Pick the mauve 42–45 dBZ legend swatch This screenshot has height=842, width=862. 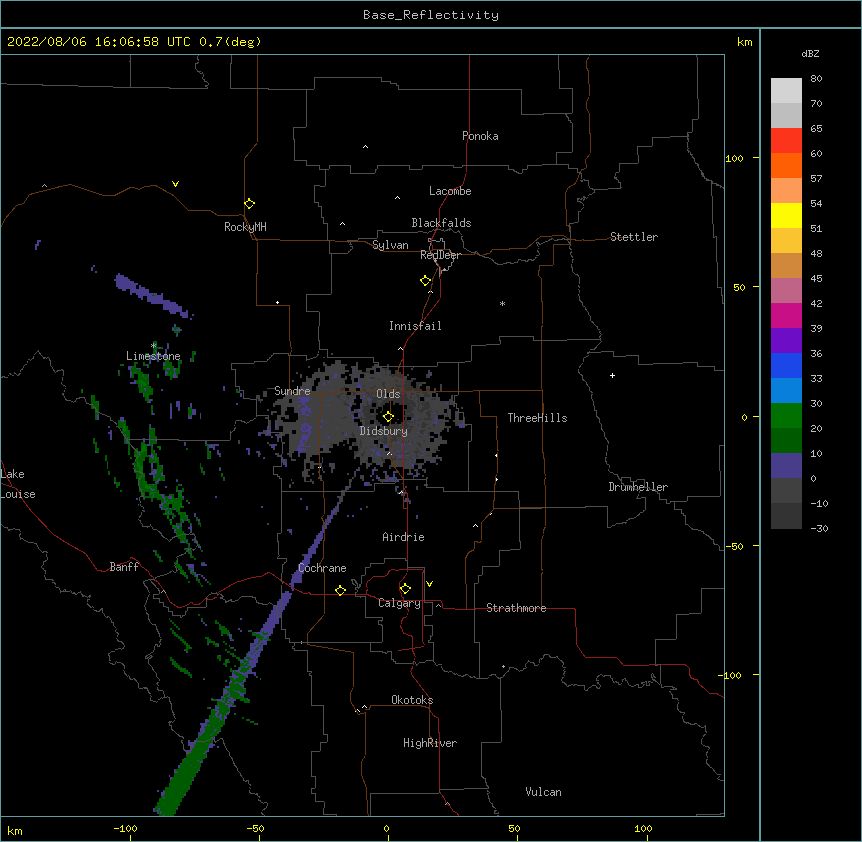click(x=786, y=290)
